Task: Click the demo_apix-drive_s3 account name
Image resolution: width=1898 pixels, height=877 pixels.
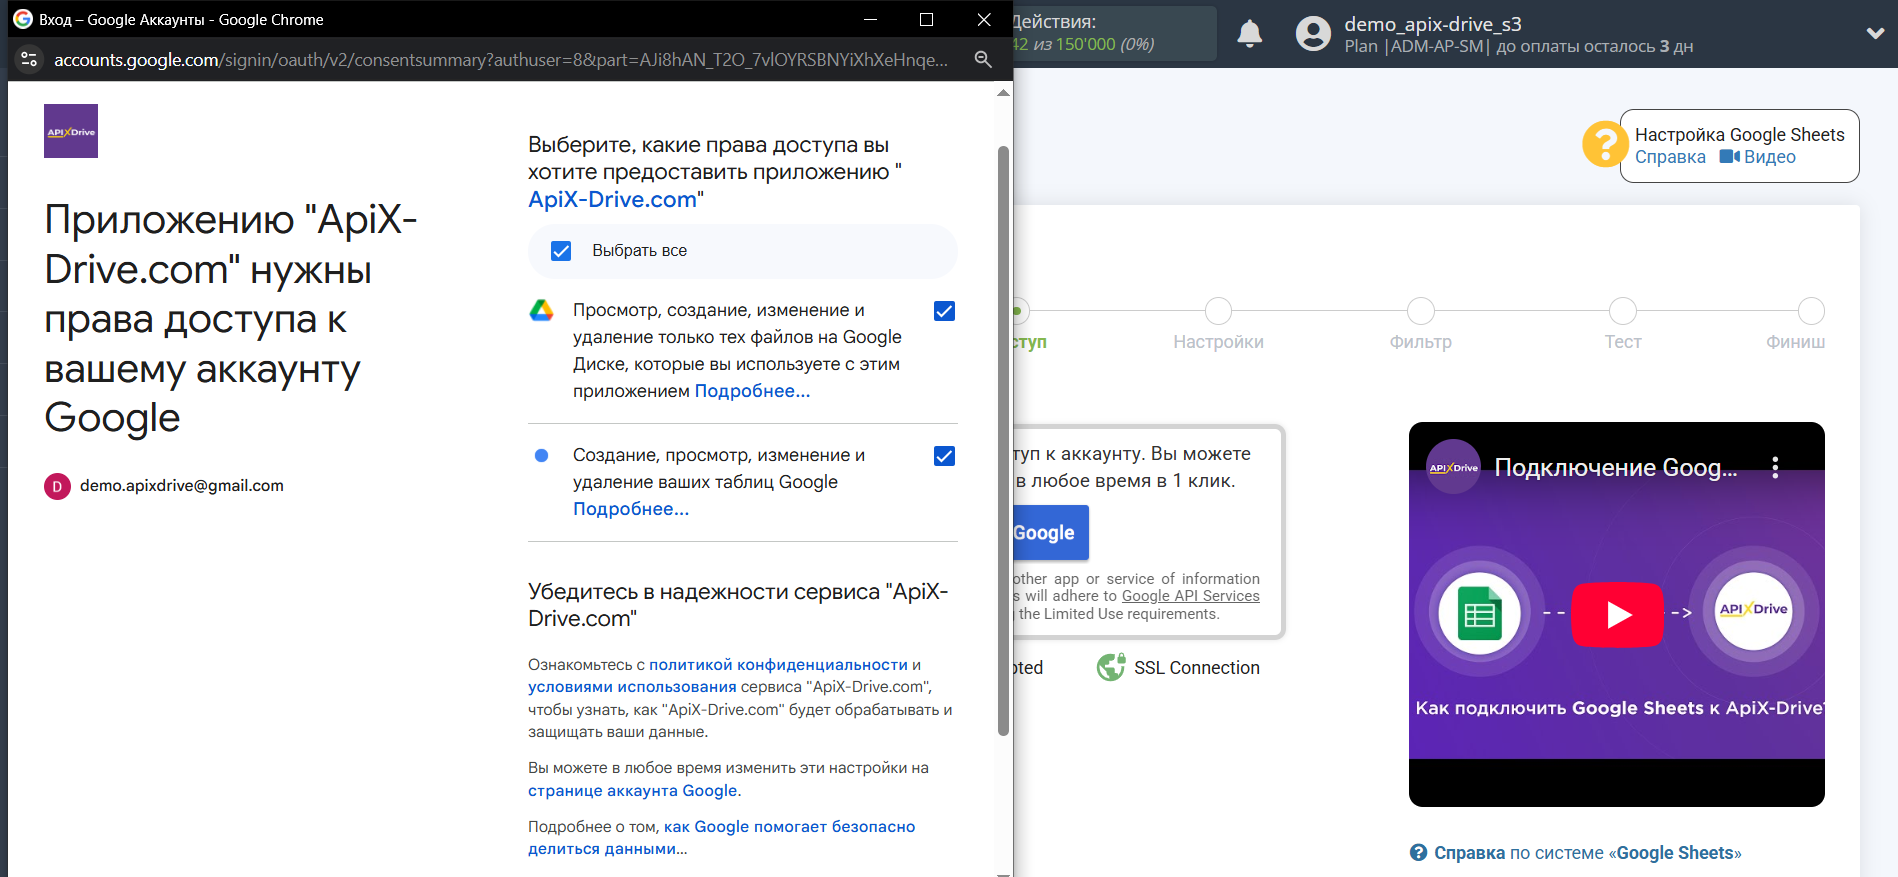Action: (1432, 24)
